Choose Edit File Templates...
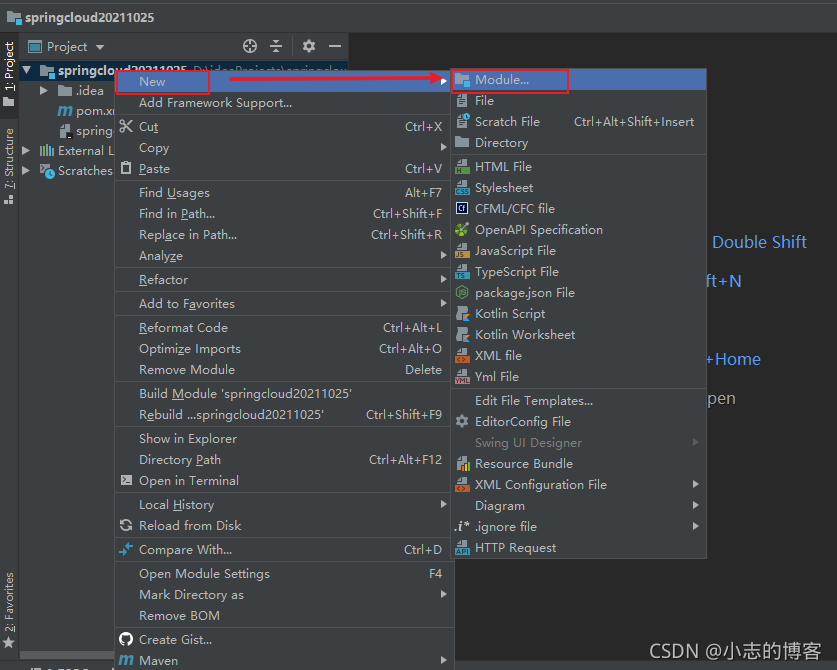This screenshot has height=670, width=837. 579,400
